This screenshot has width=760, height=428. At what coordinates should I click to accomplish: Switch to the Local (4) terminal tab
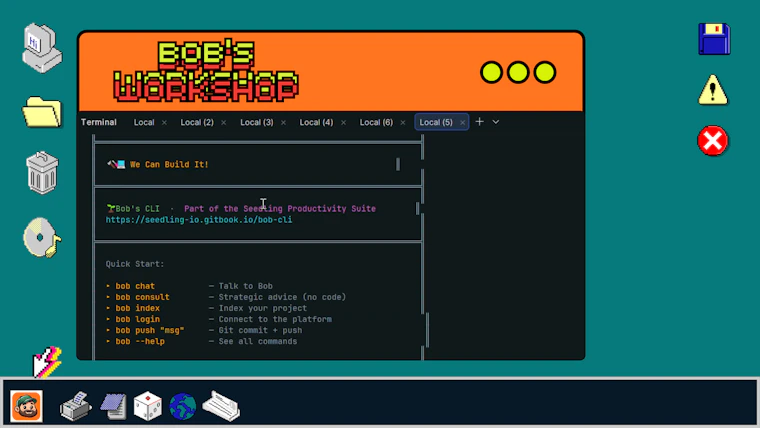(316, 122)
